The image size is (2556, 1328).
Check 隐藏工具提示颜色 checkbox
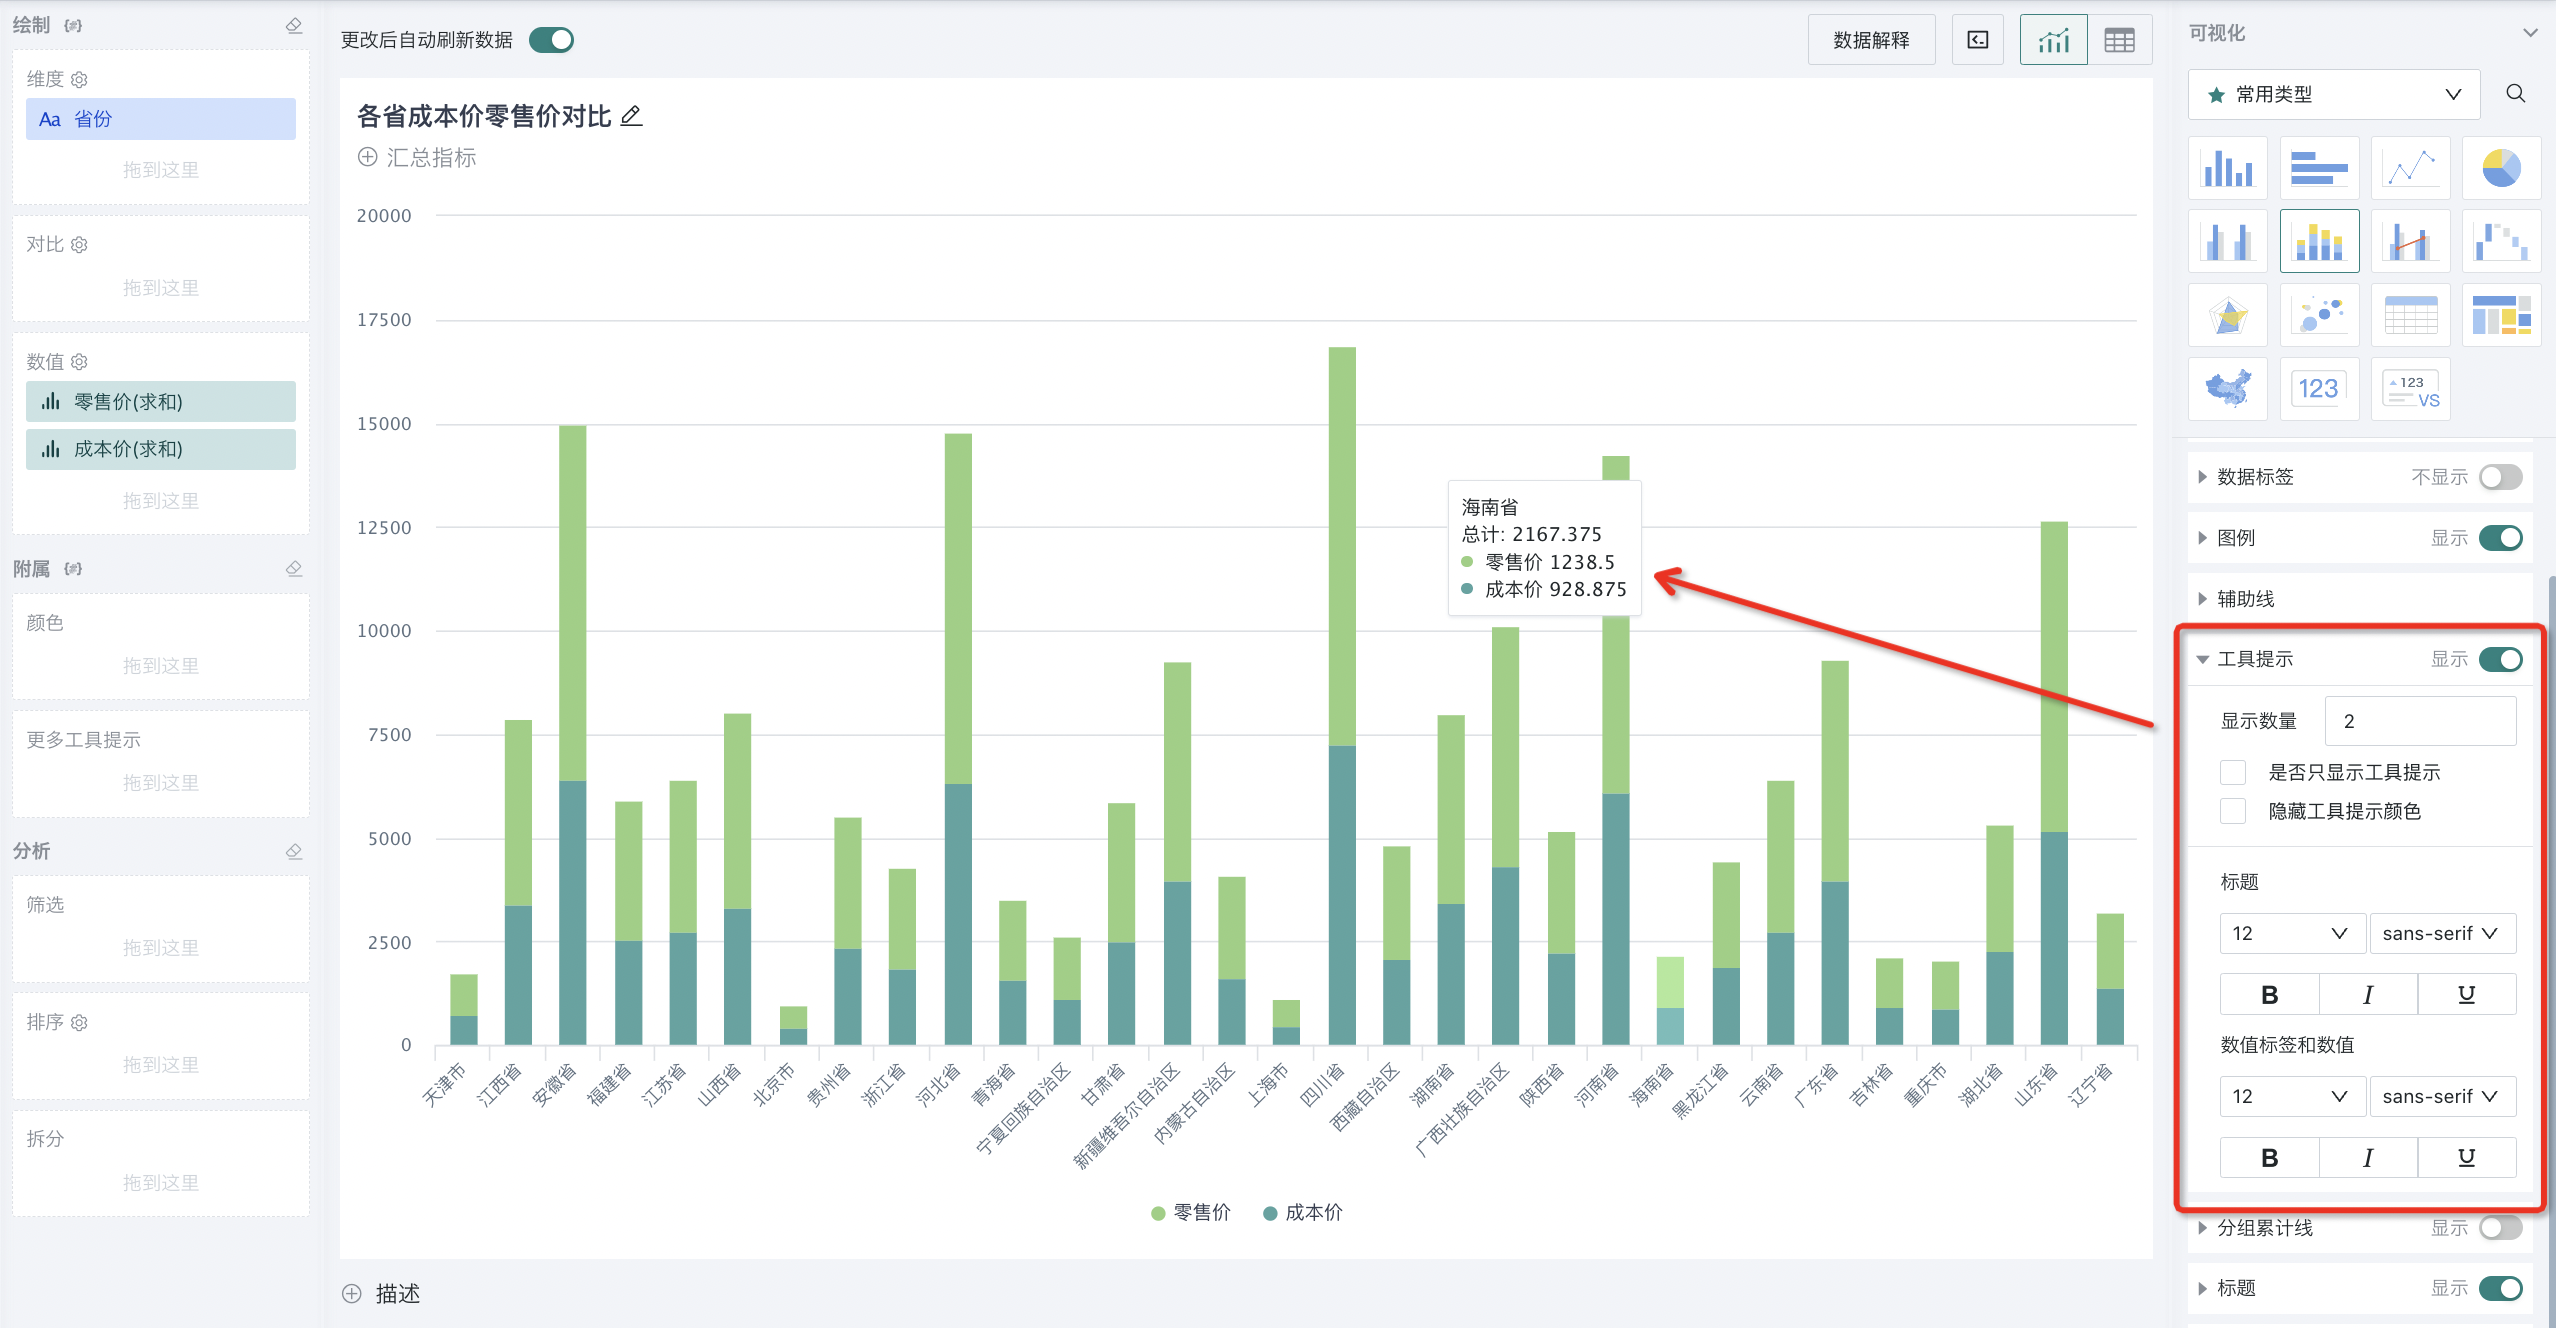point(2233,811)
